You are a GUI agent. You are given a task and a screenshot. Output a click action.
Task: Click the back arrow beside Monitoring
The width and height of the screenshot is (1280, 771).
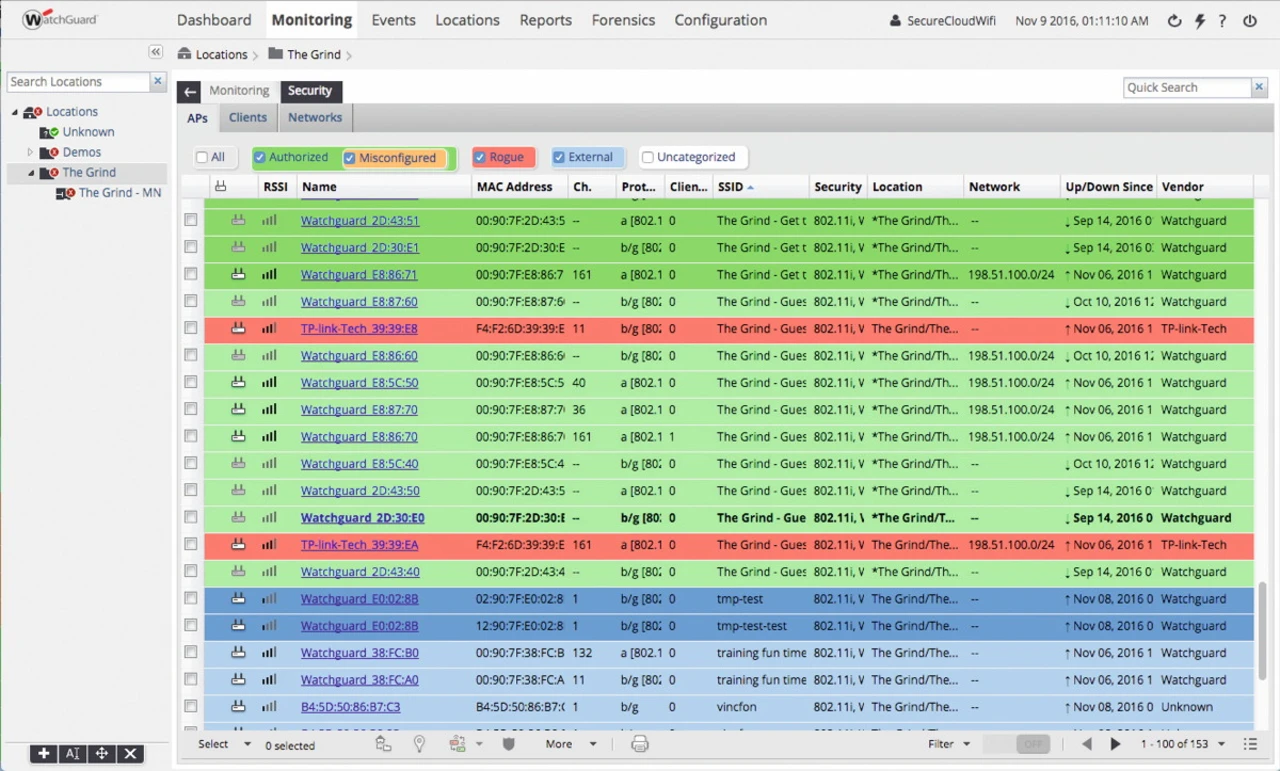[189, 92]
